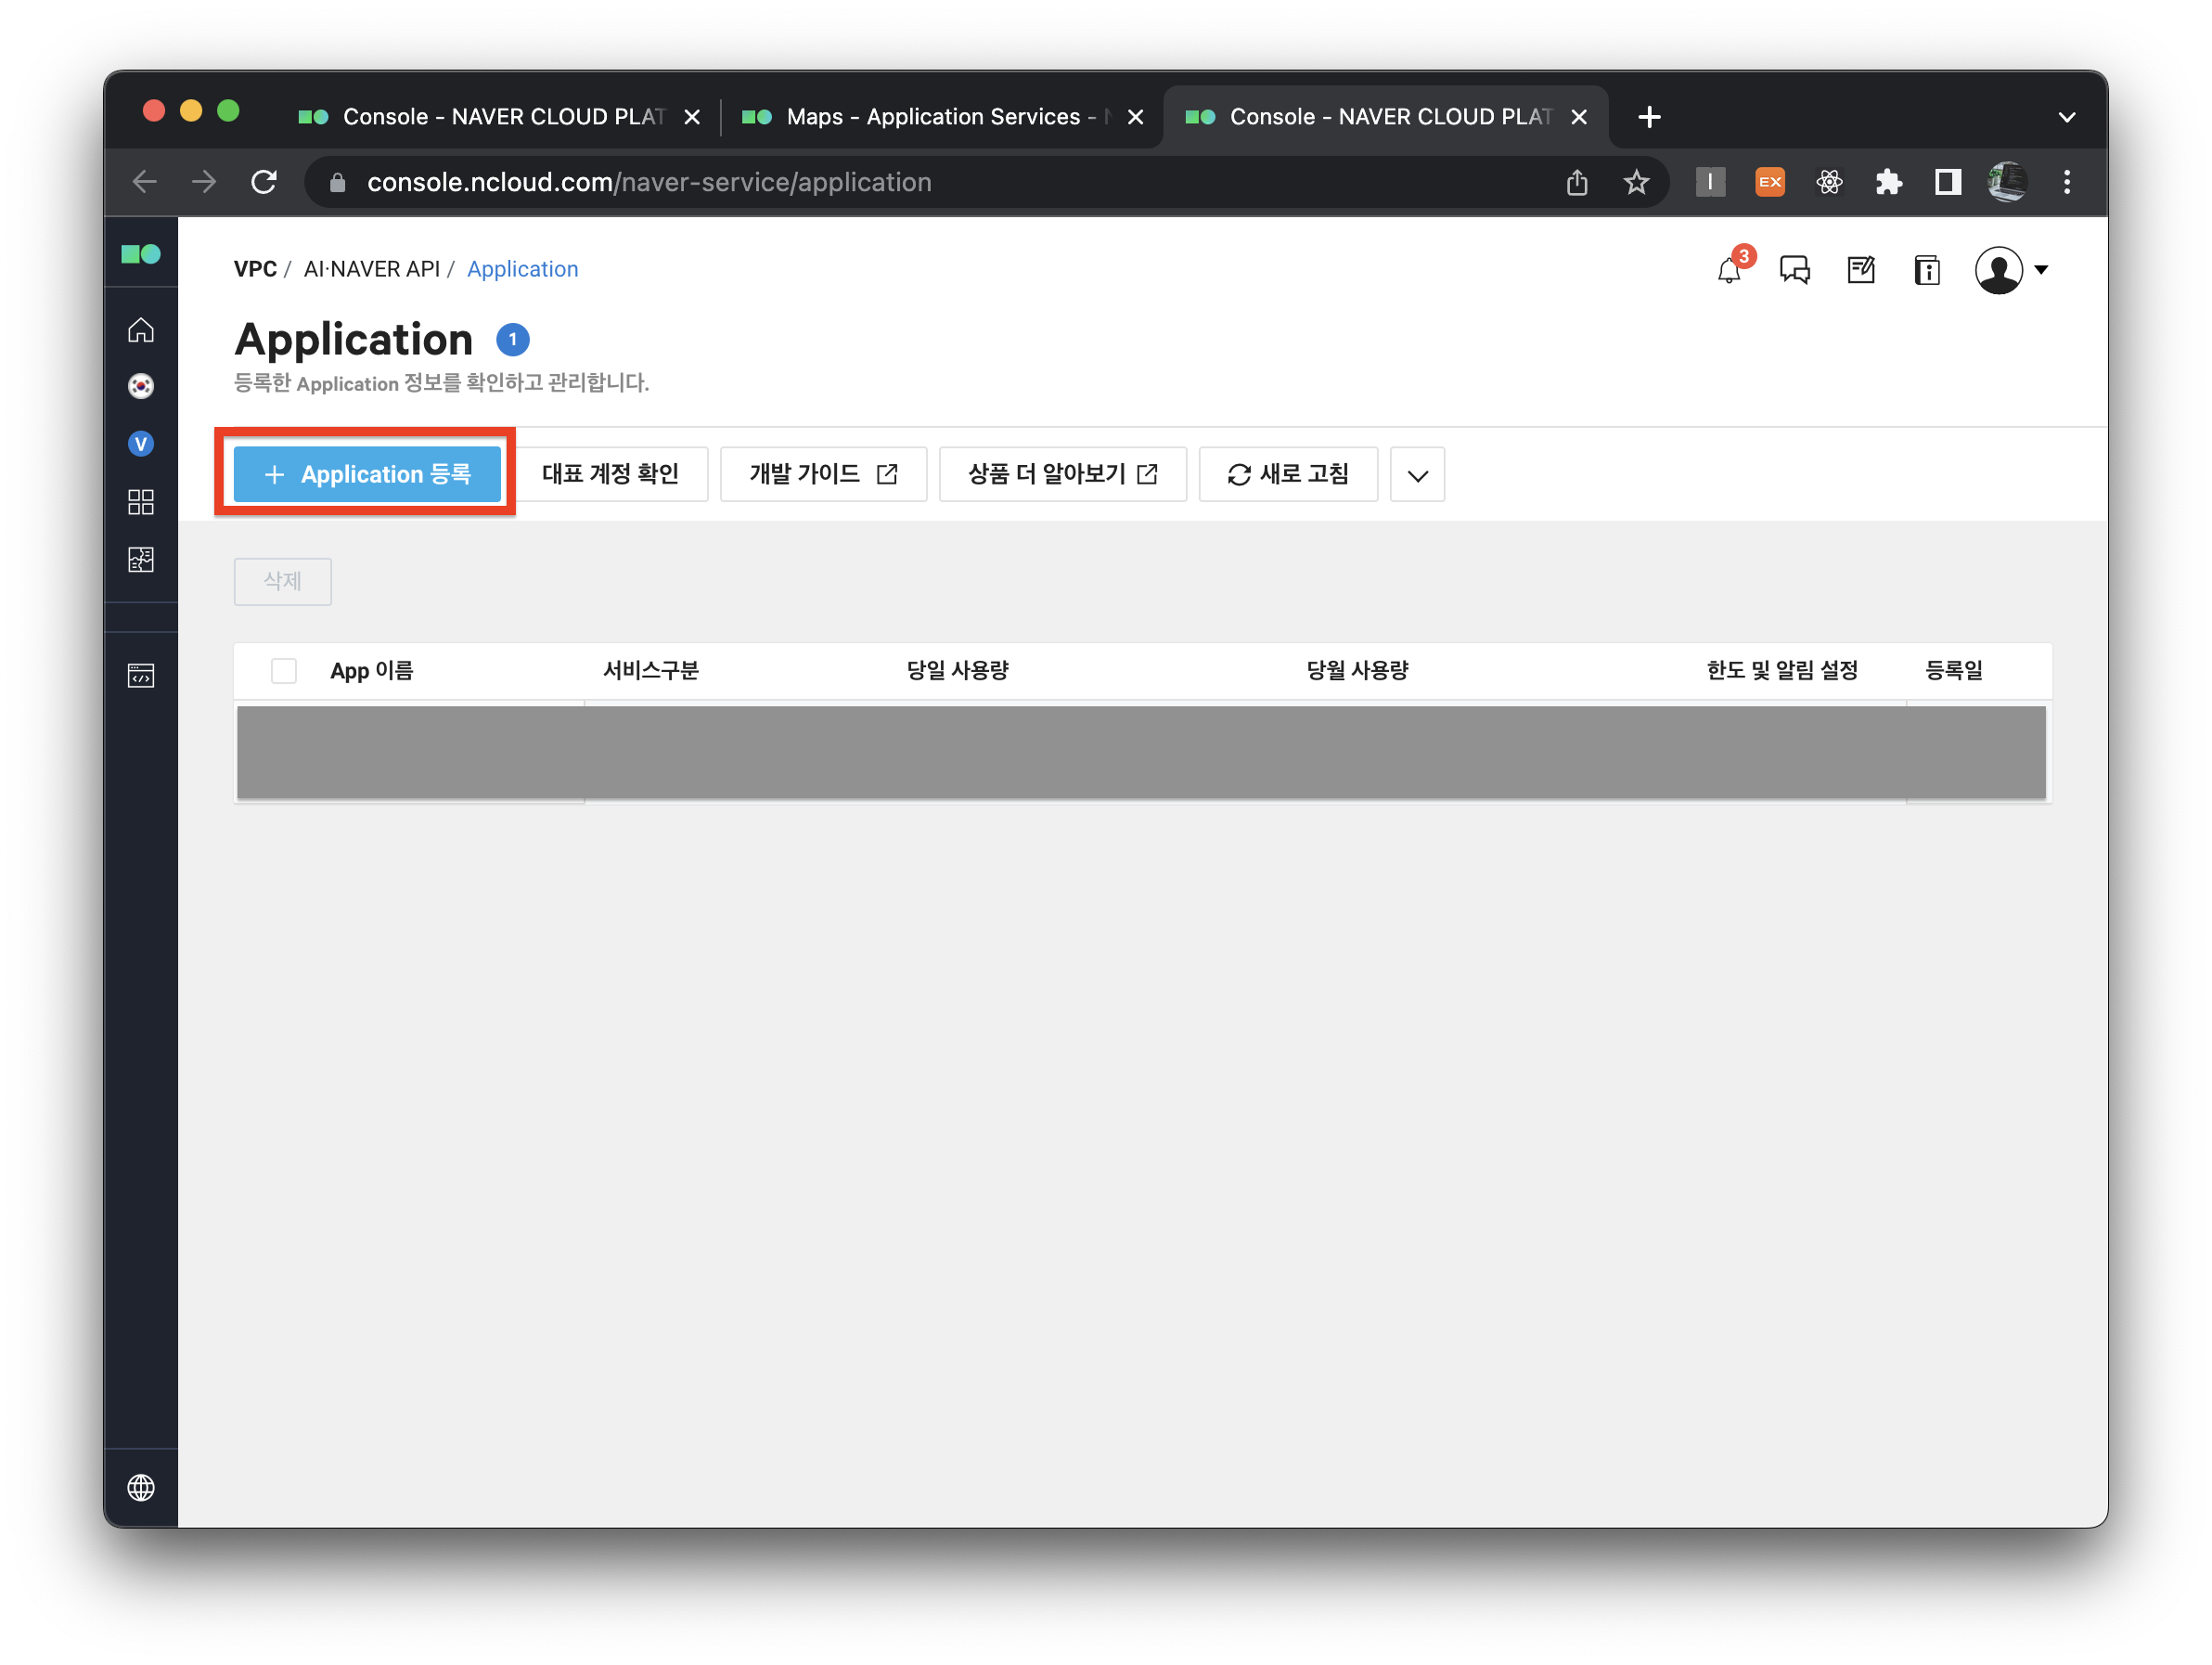Image resolution: width=2212 pixels, height=1665 pixels.
Task: Click 대표 계정 확인 button
Action: [610, 475]
